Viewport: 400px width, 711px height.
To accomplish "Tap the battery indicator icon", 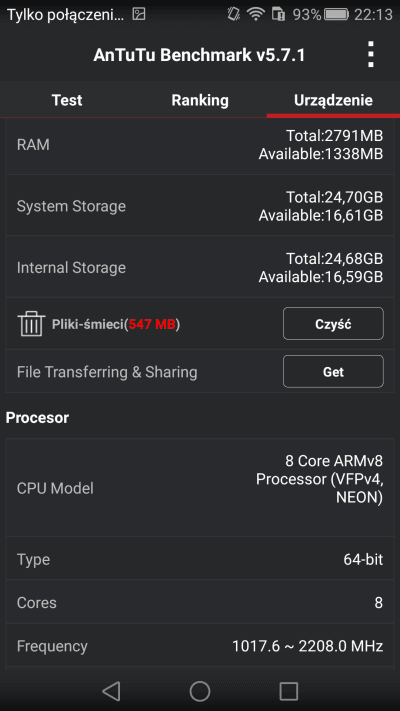I will [336, 15].
